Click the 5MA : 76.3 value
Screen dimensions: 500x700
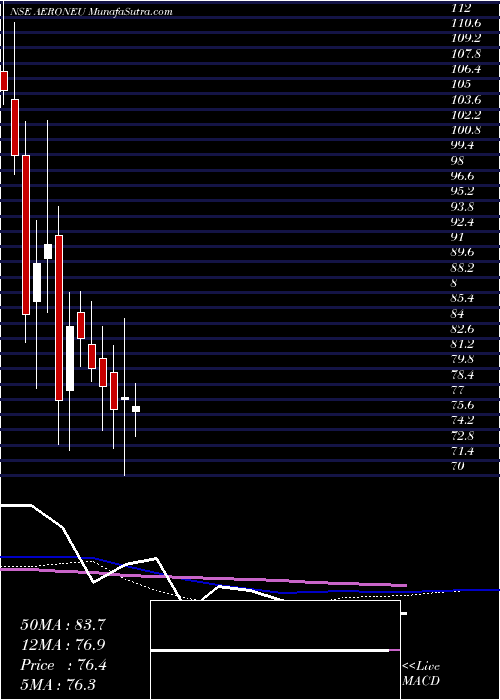[x=59, y=685]
